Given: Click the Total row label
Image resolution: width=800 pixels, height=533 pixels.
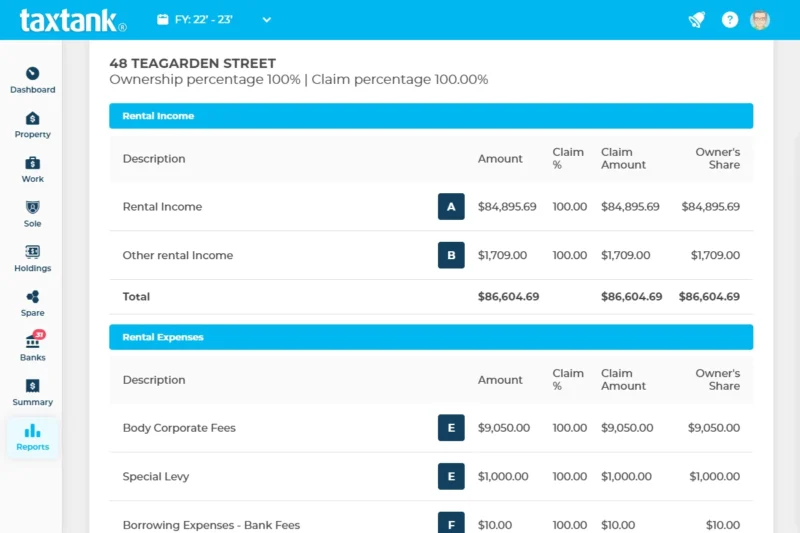Looking at the screenshot, I should coord(136,297).
